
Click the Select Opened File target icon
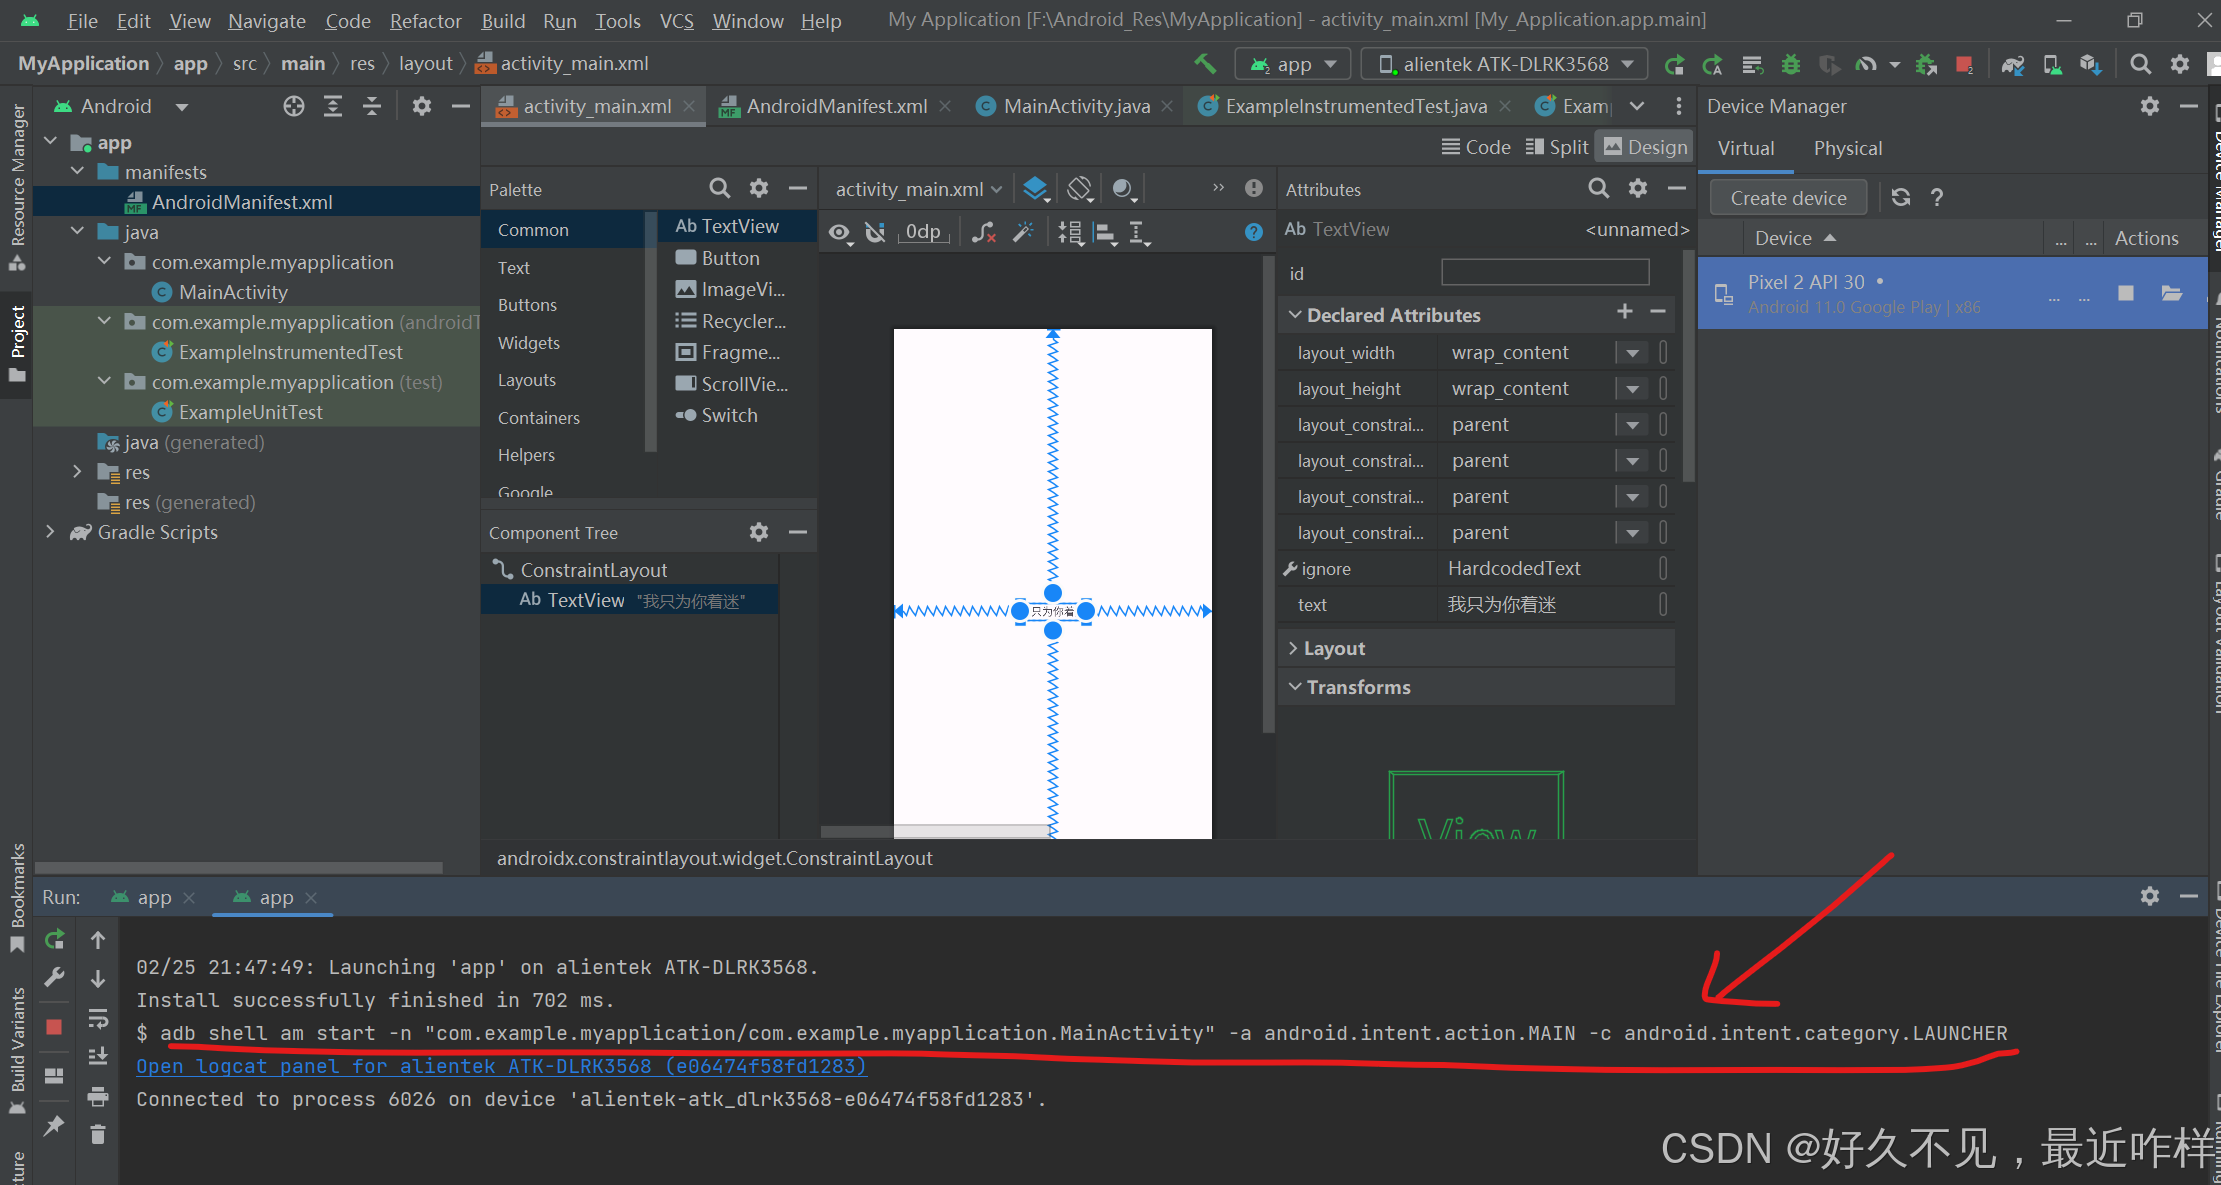point(293,106)
